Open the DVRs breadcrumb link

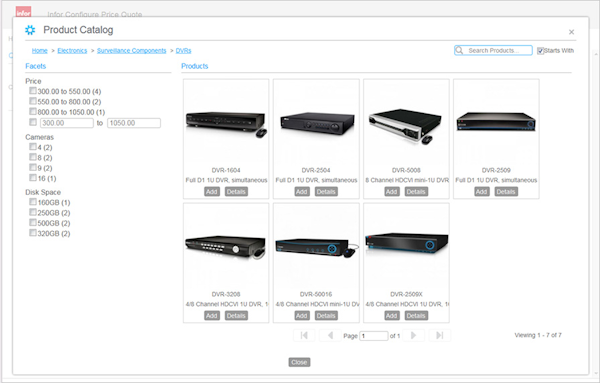click(x=183, y=51)
